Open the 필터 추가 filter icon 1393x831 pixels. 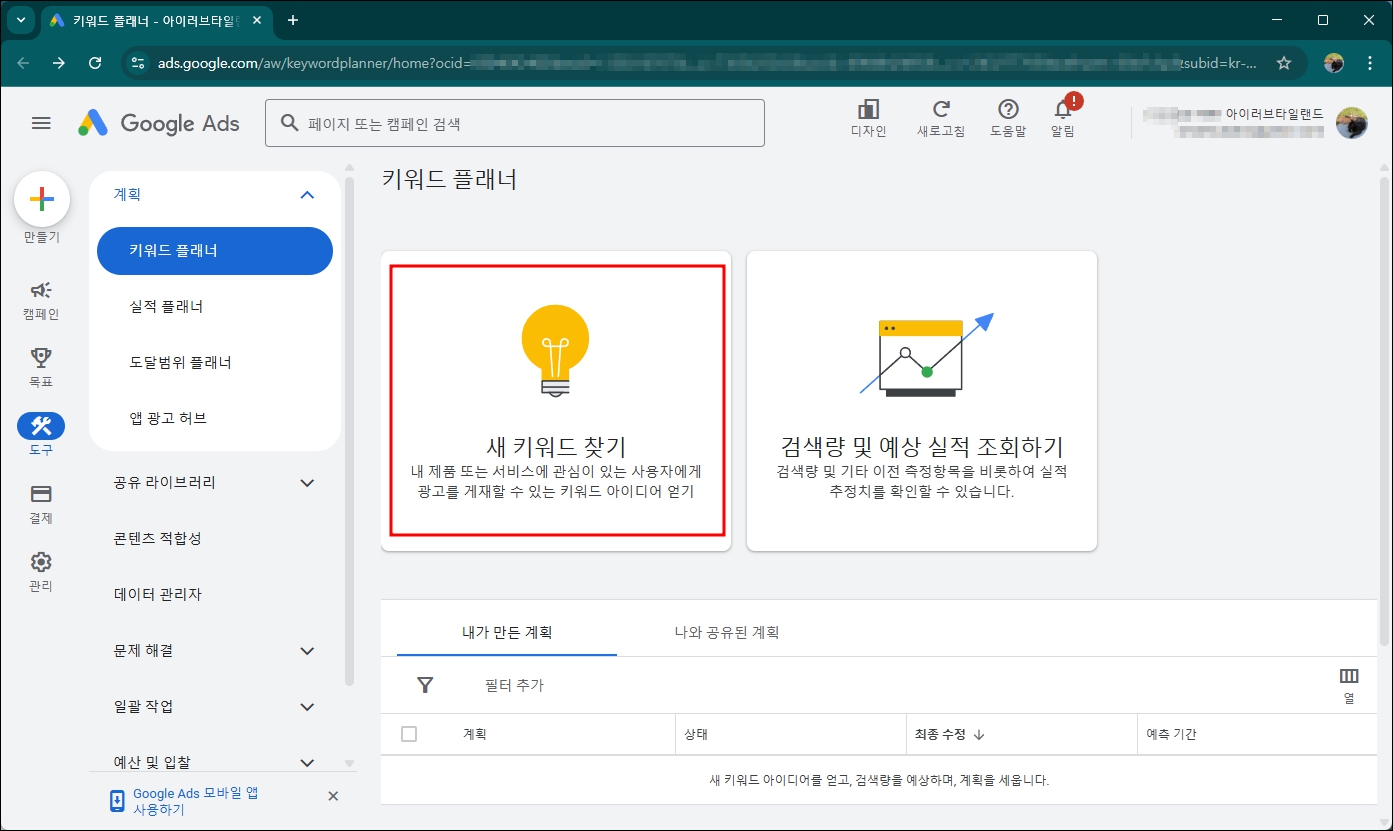click(x=425, y=685)
